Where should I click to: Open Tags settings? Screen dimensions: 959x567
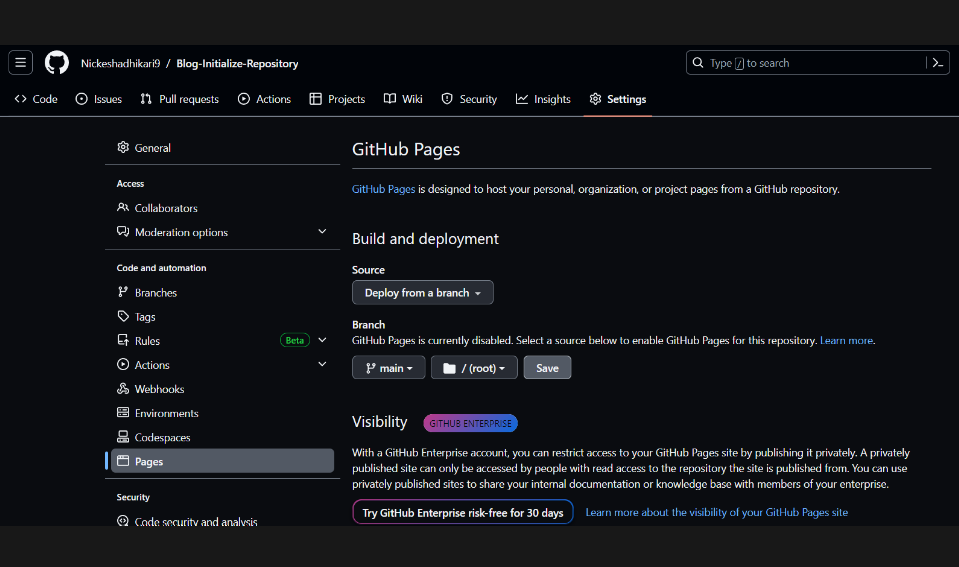pyautogui.click(x=222, y=317)
